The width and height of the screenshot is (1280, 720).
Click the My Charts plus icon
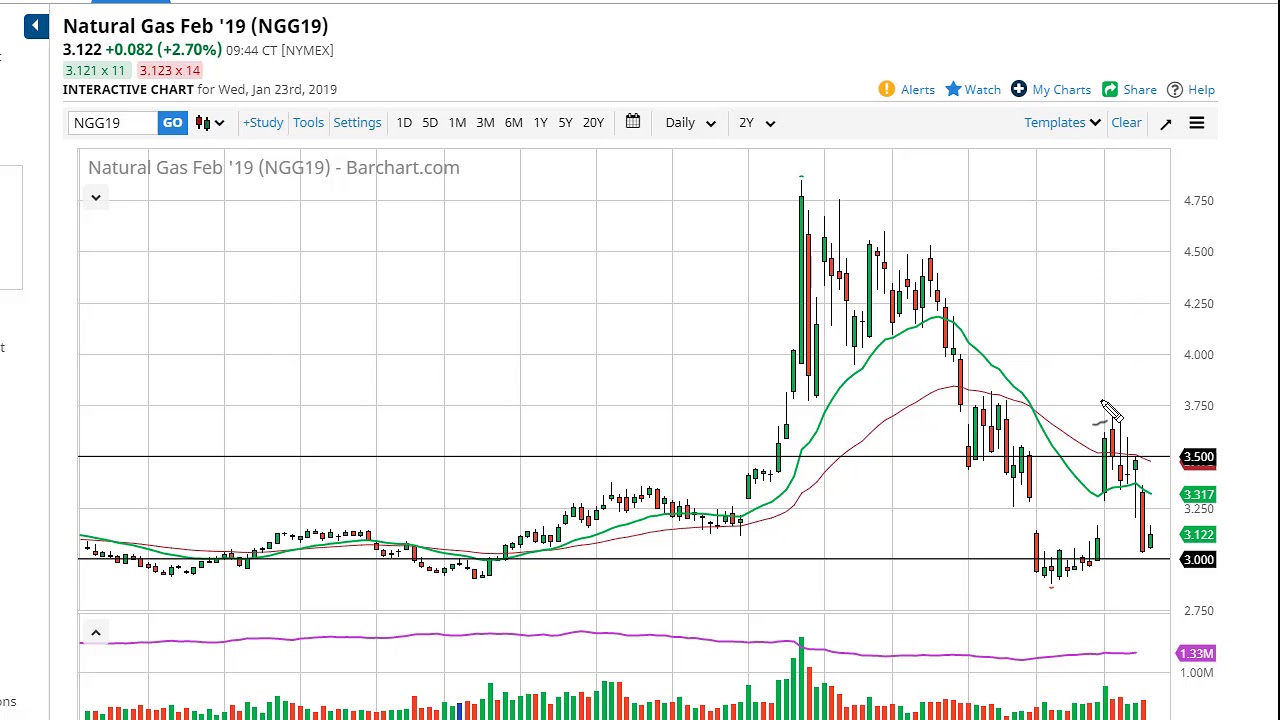[1018, 90]
